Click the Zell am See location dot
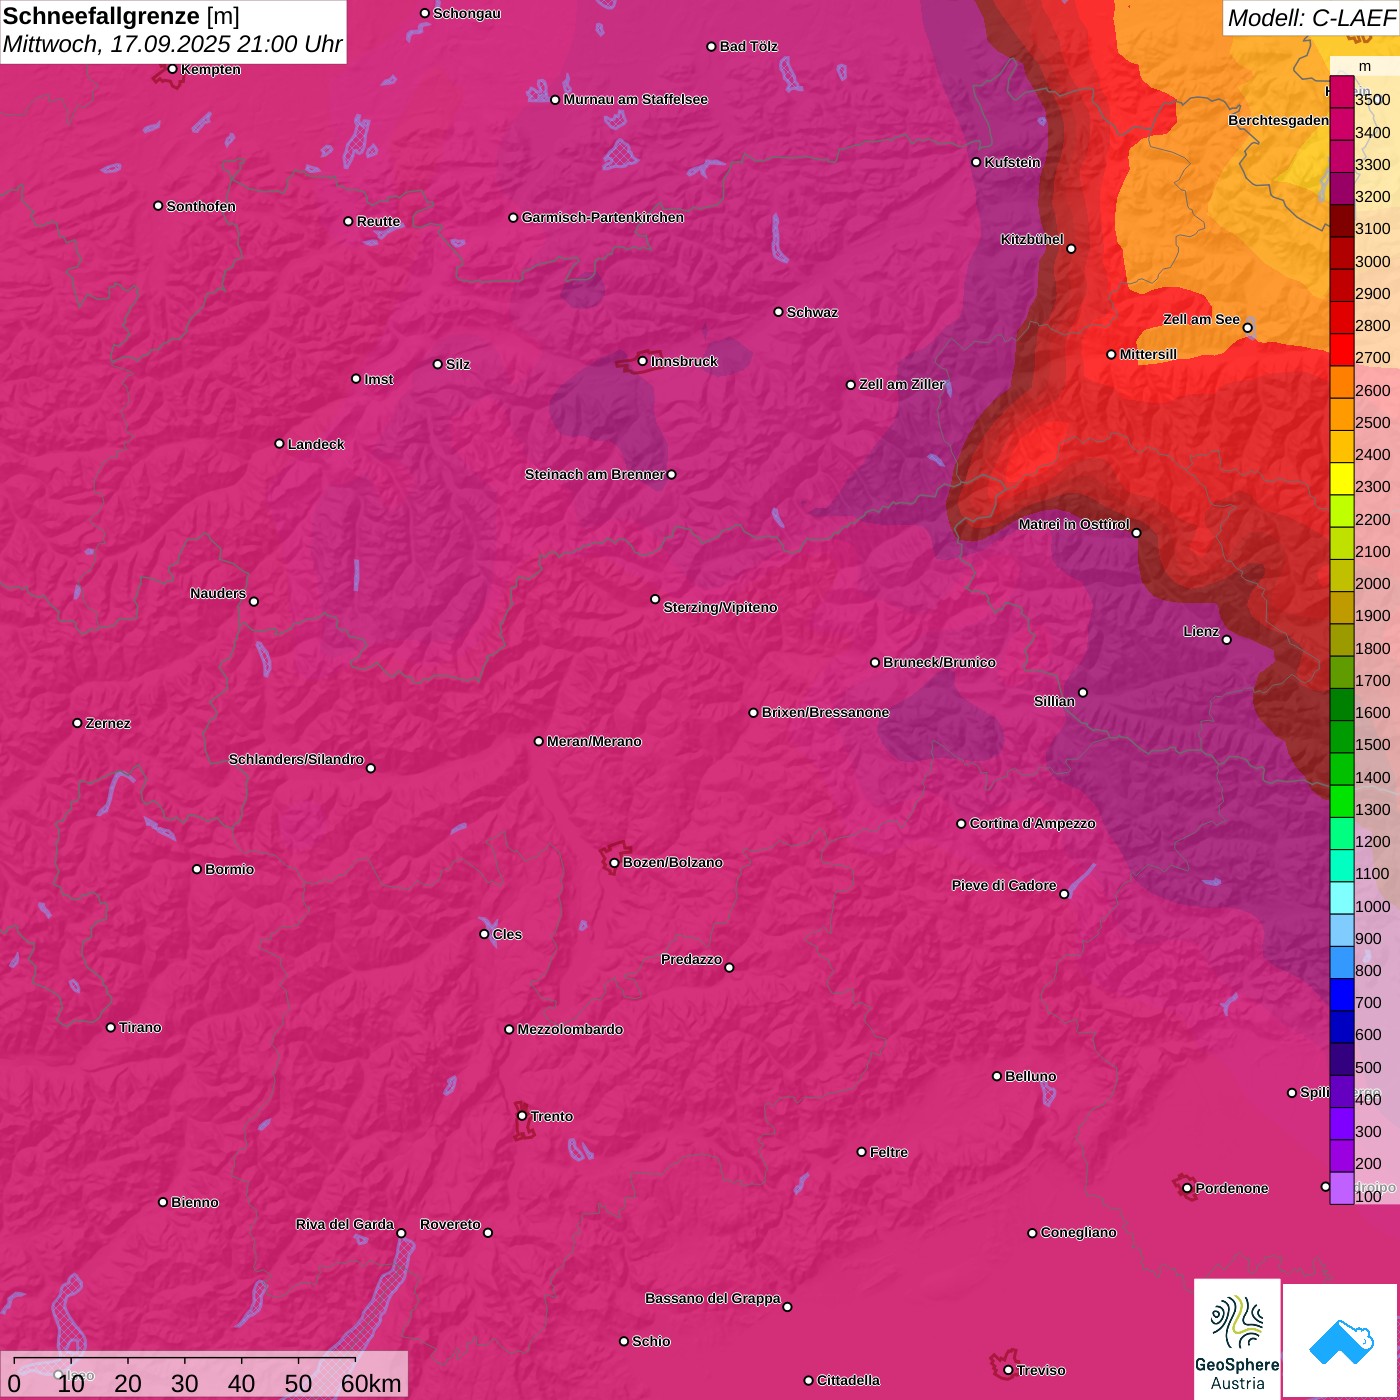1400x1400 pixels. point(1247,327)
